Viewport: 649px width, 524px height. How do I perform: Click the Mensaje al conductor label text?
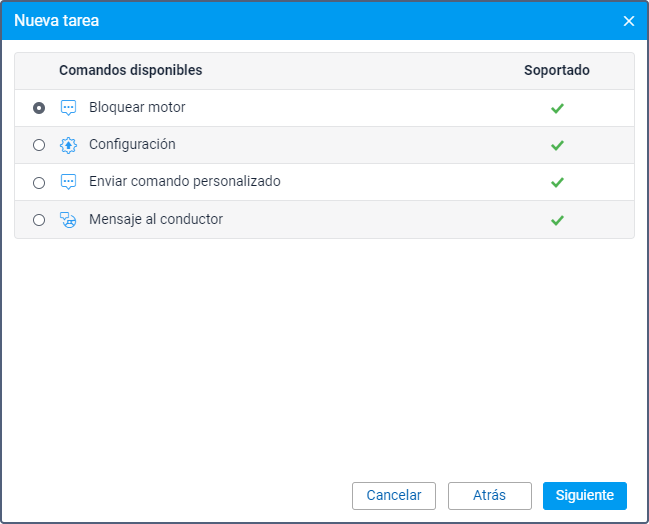pyautogui.click(x=156, y=219)
